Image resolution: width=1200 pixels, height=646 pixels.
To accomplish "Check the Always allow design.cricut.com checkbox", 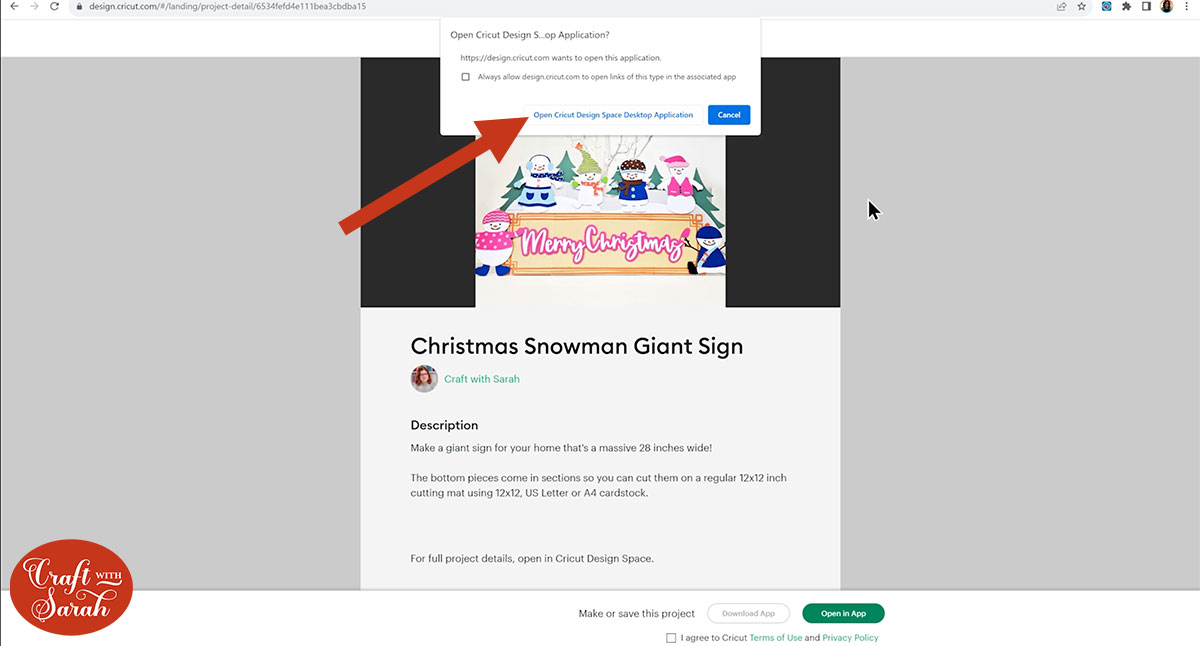I will tap(466, 77).
